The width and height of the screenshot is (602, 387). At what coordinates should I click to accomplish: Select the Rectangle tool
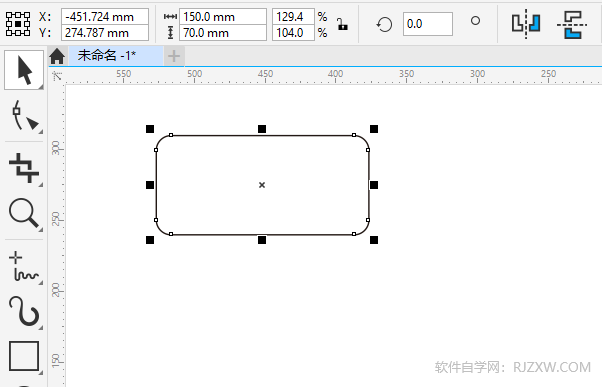[24, 356]
